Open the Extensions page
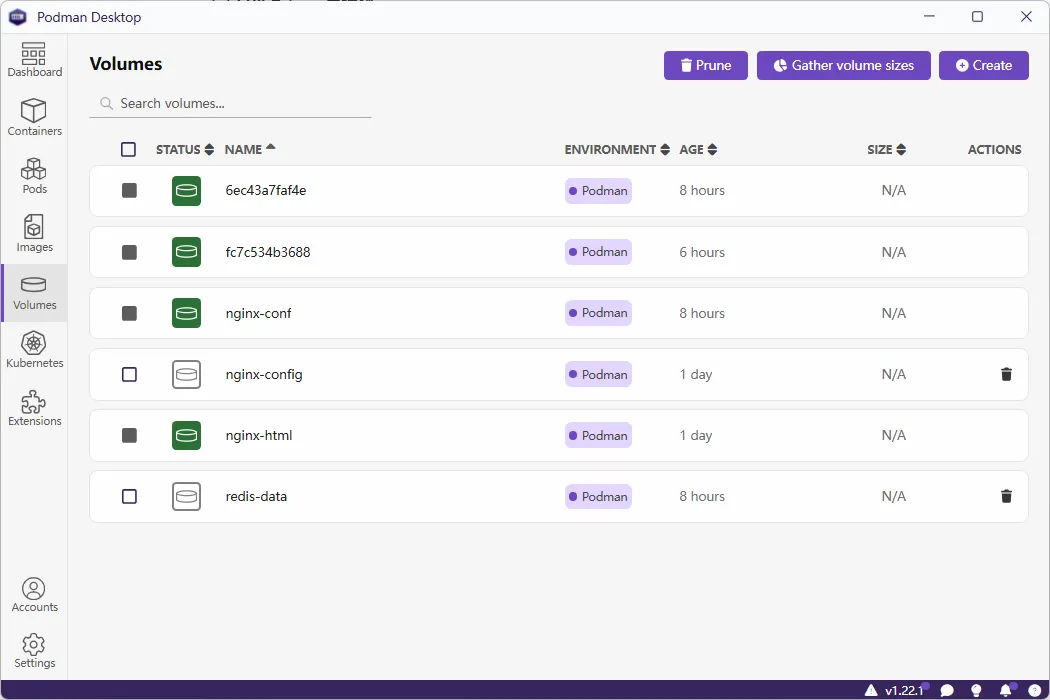The width and height of the screenshot is (1050, 700). click(34, 408)
